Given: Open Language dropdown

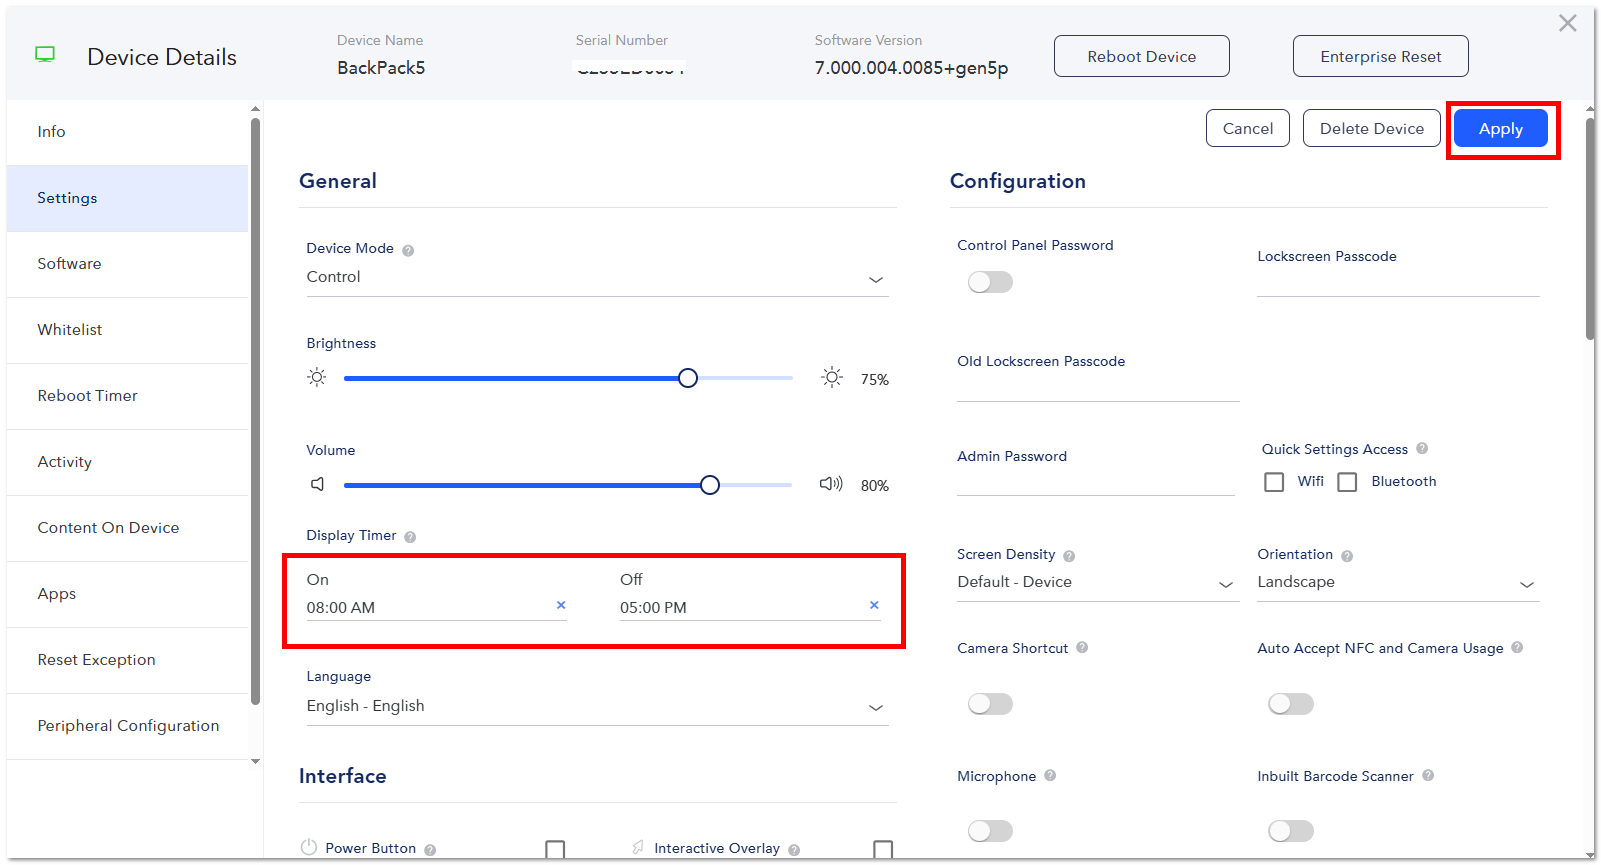Looking at the screenshot, I should [597, 706].
